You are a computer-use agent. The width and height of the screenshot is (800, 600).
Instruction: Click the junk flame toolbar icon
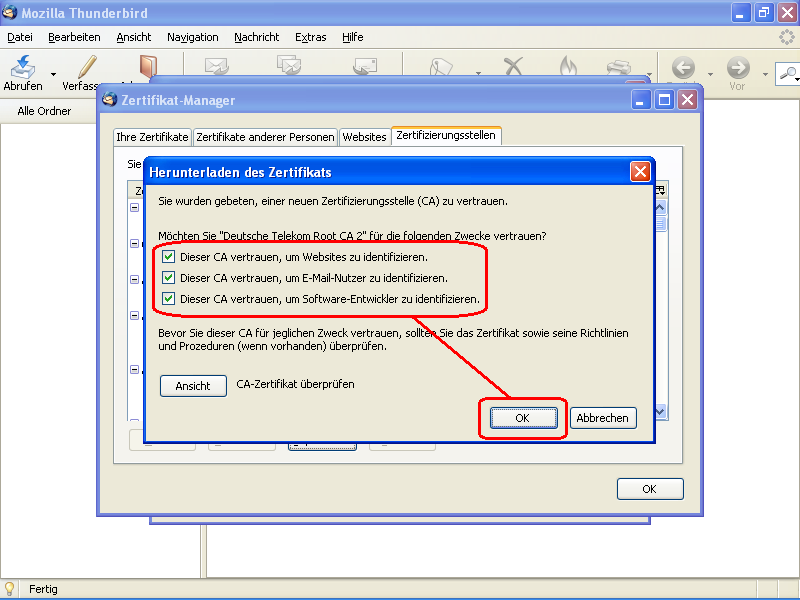pyautogui.click(x=568, y=67)
